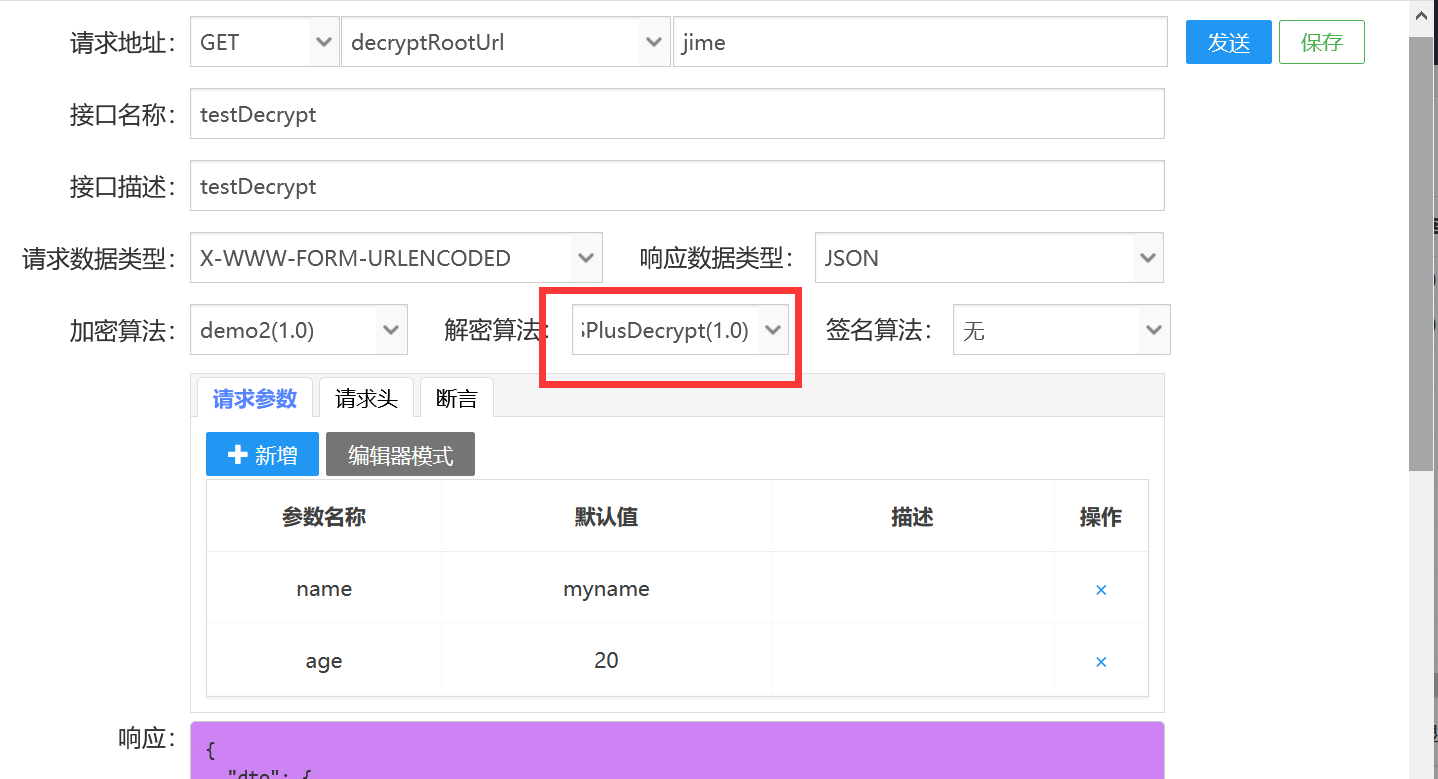Click the URL path field containing jime
This screenshot has width=1438, height=779.
[x=920, y=42]
